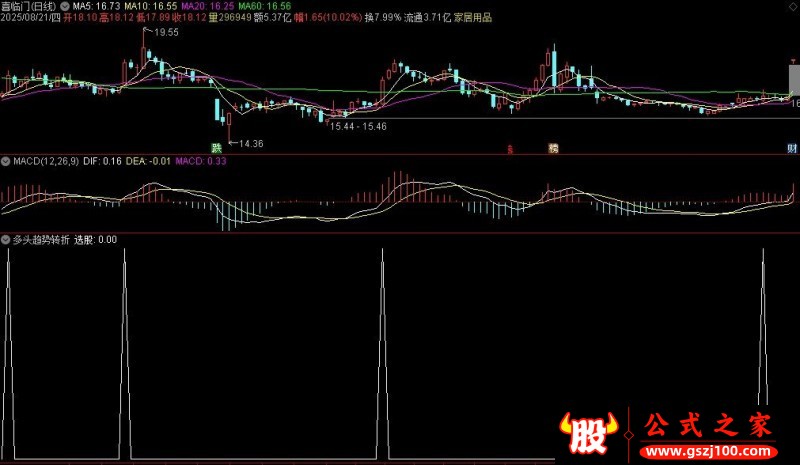Select the purple MA20: 16.25 label
The image size is (800, 465).
coord(208,7)
